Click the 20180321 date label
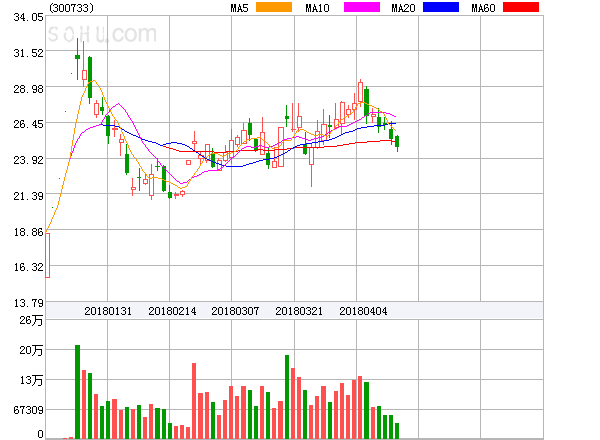 (x=299, y=311)
